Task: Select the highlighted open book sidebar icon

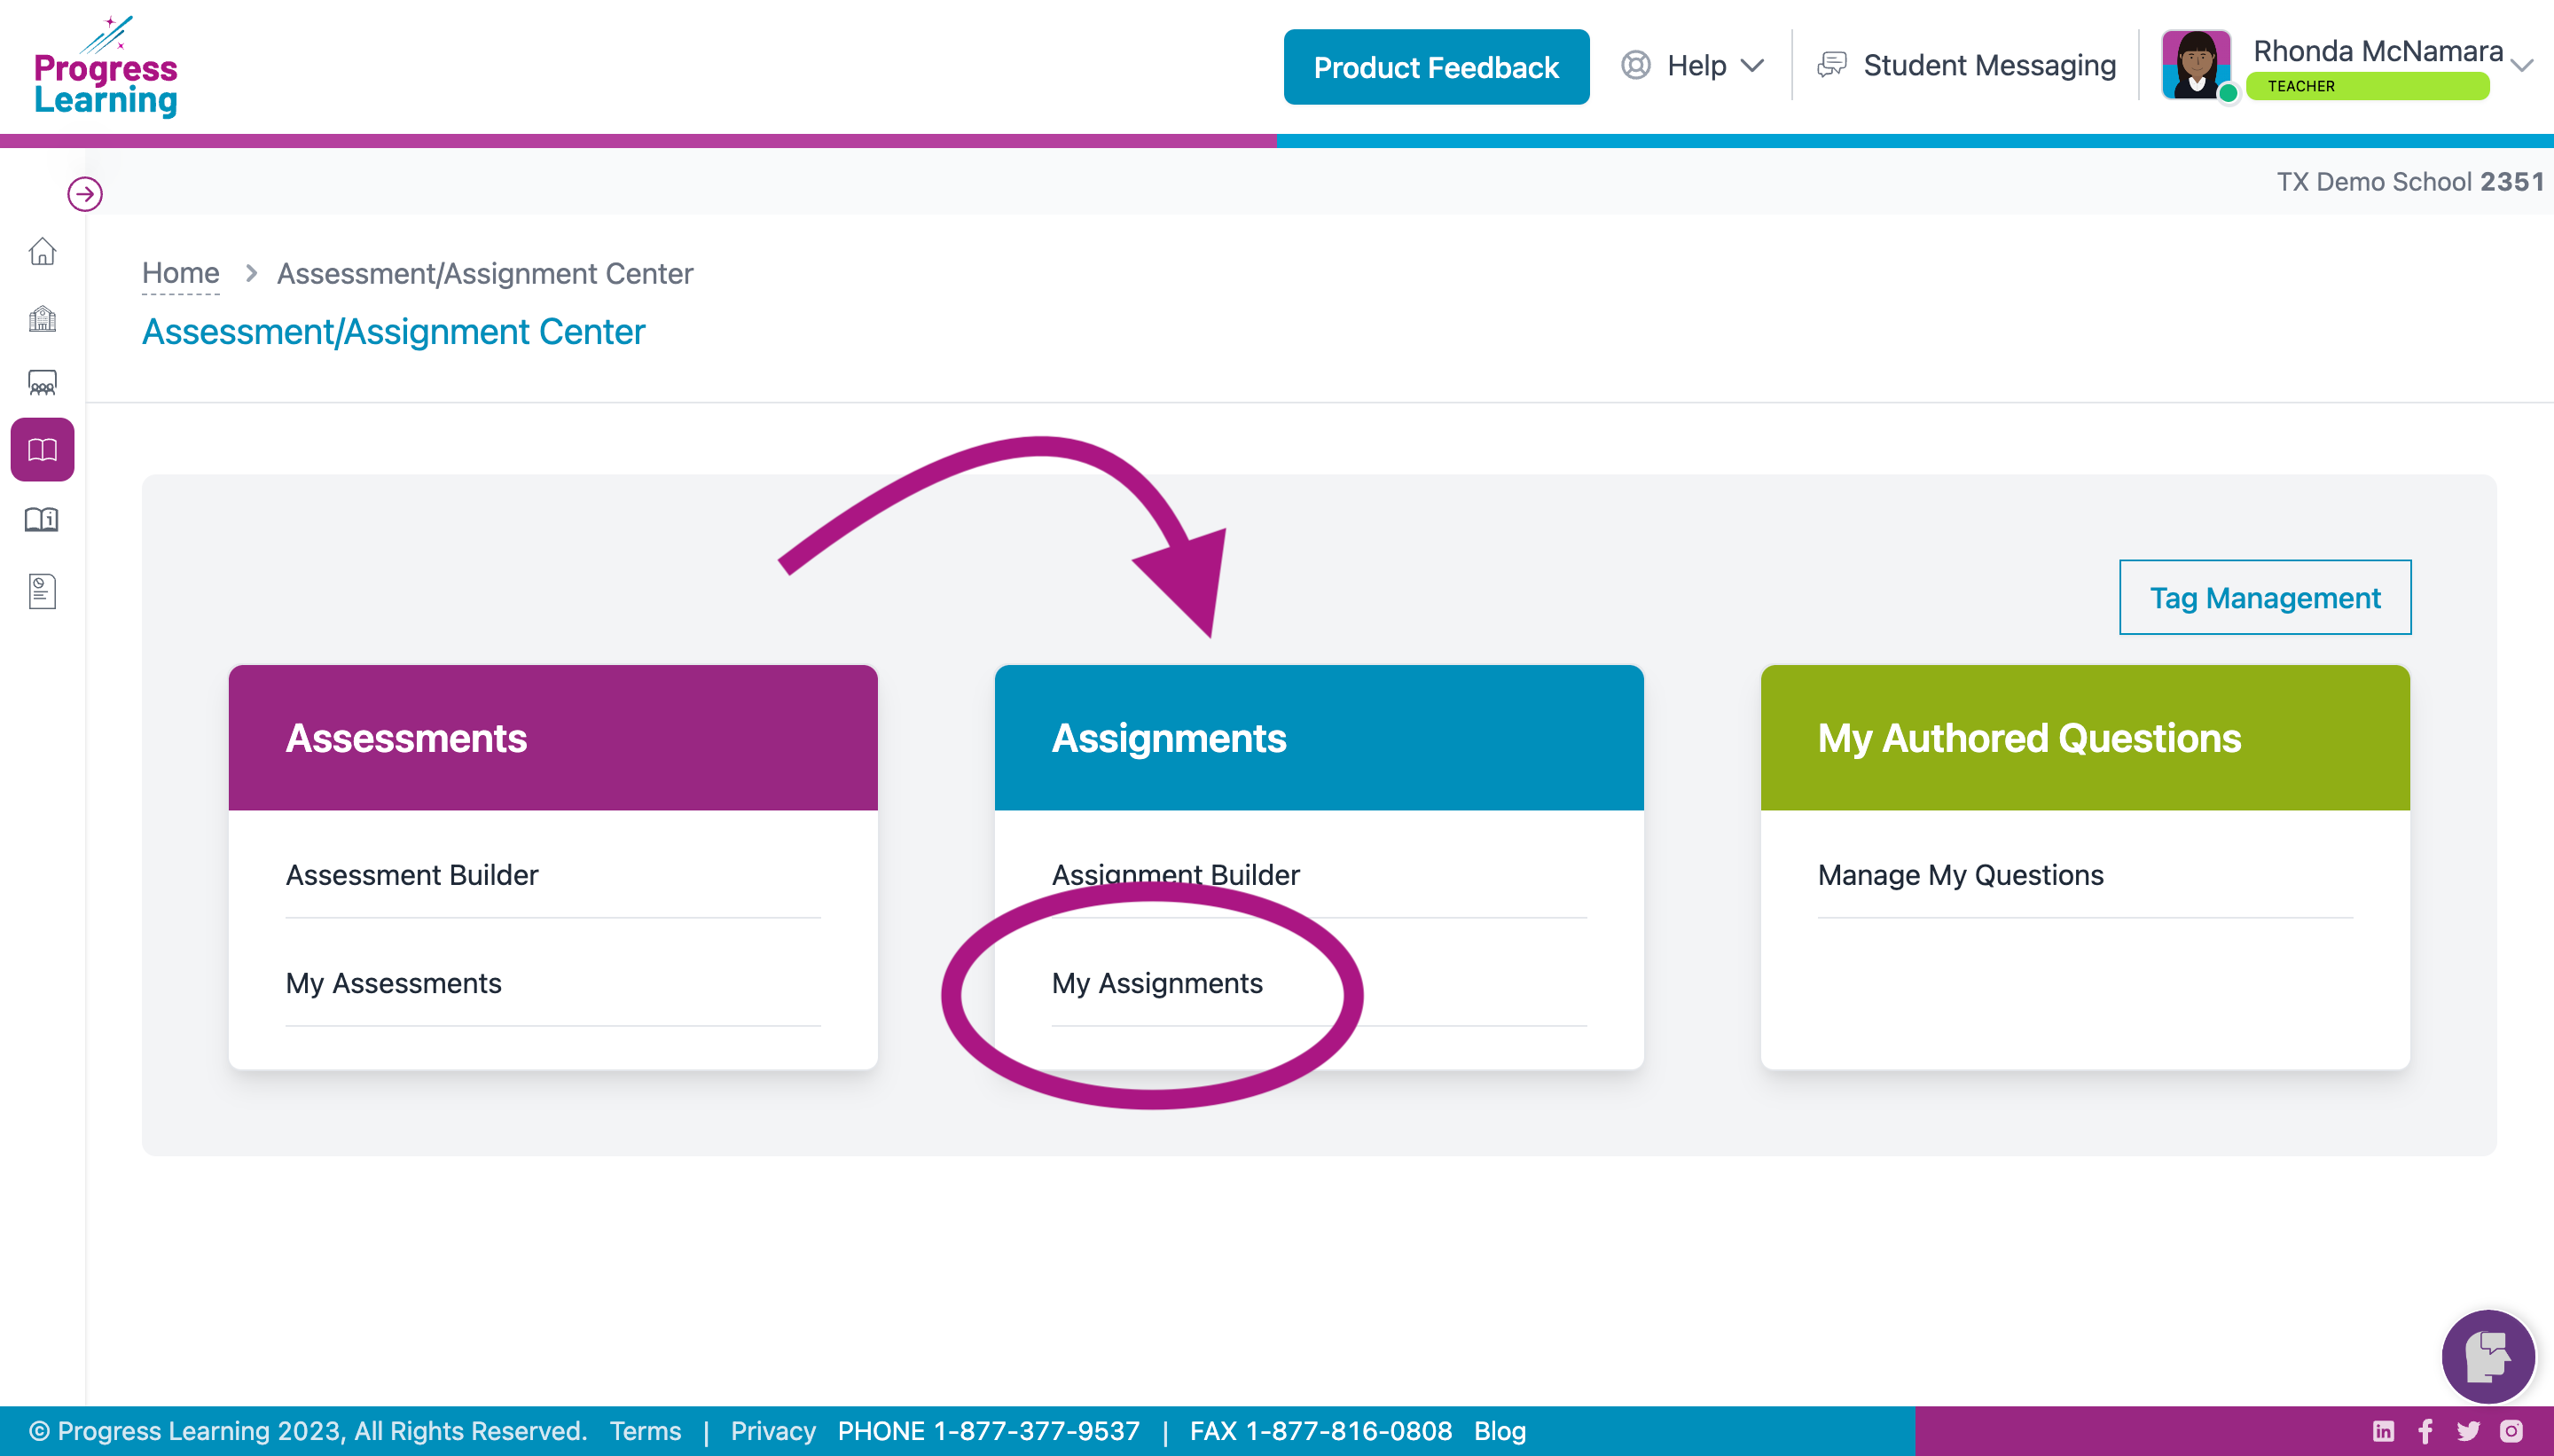Action: click(42, 450)
